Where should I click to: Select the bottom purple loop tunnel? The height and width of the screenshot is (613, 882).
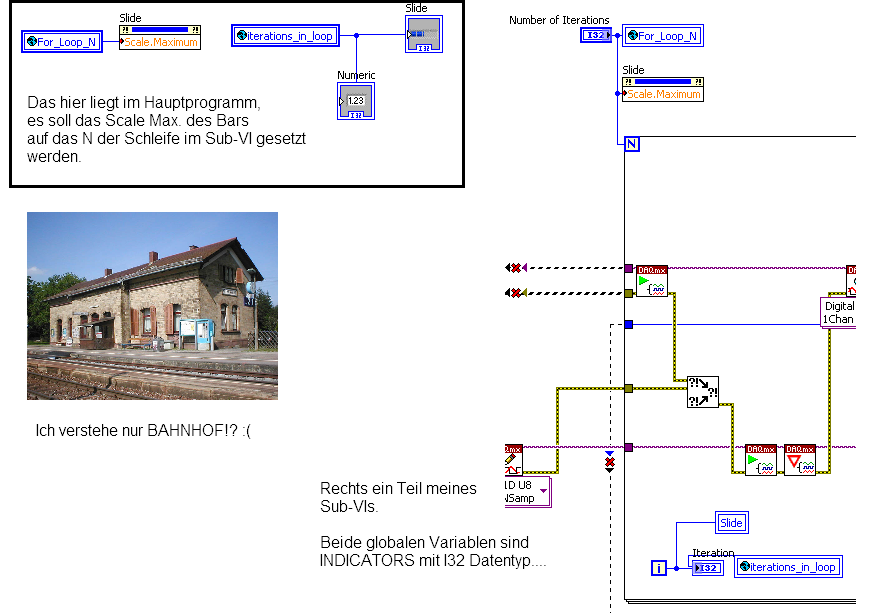pyautogui.click(x=629, y=448)
